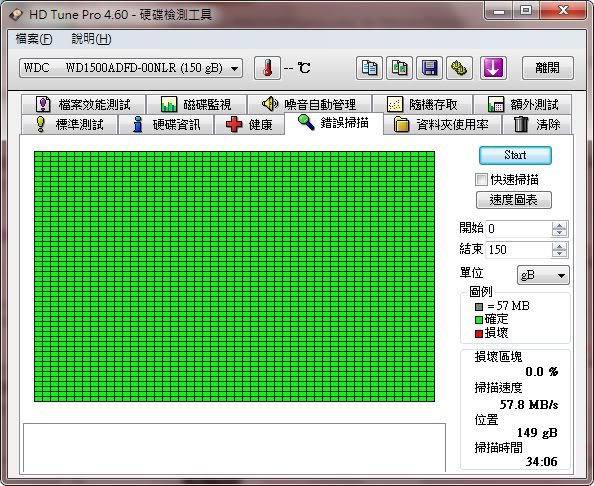Open the 磁碟監視 tab
The width and height of the screenshot is (594, 486).
196,104
